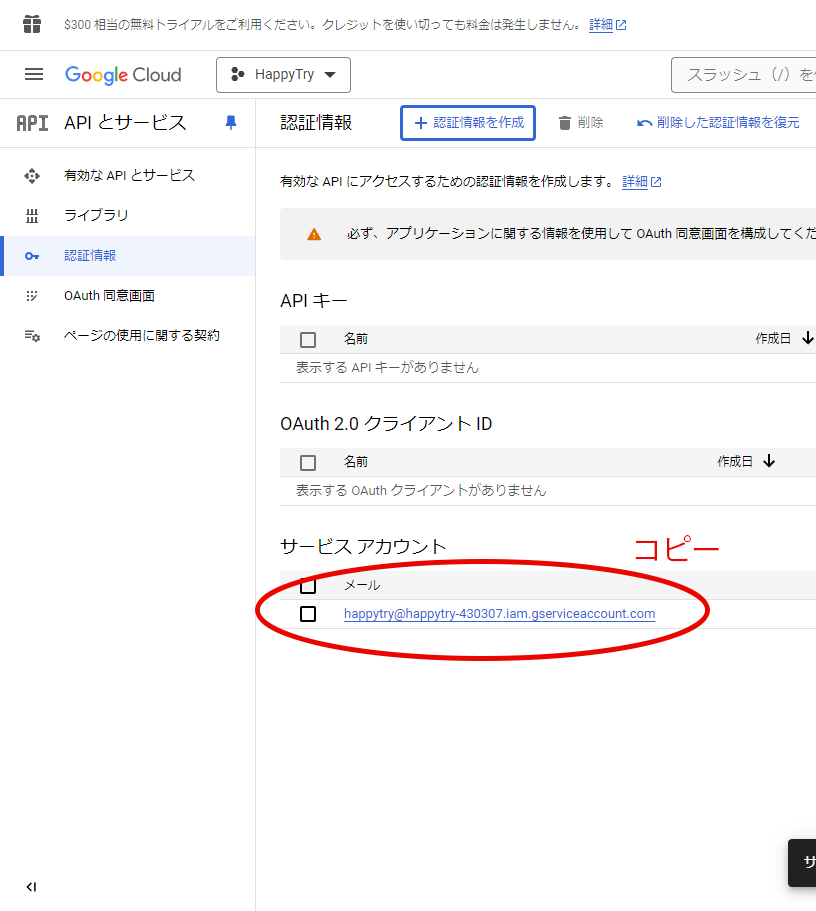Open the 認証情報を作成 menu
The image size is (816, 911).
coord(468,123)
